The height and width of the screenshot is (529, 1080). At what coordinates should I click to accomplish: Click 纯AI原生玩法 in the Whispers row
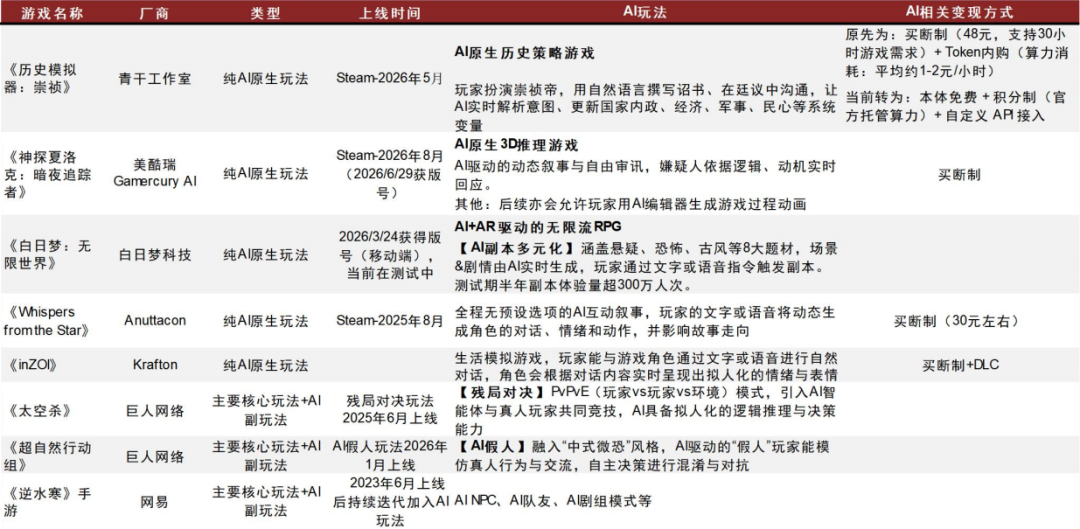click(x=265, y=321)
